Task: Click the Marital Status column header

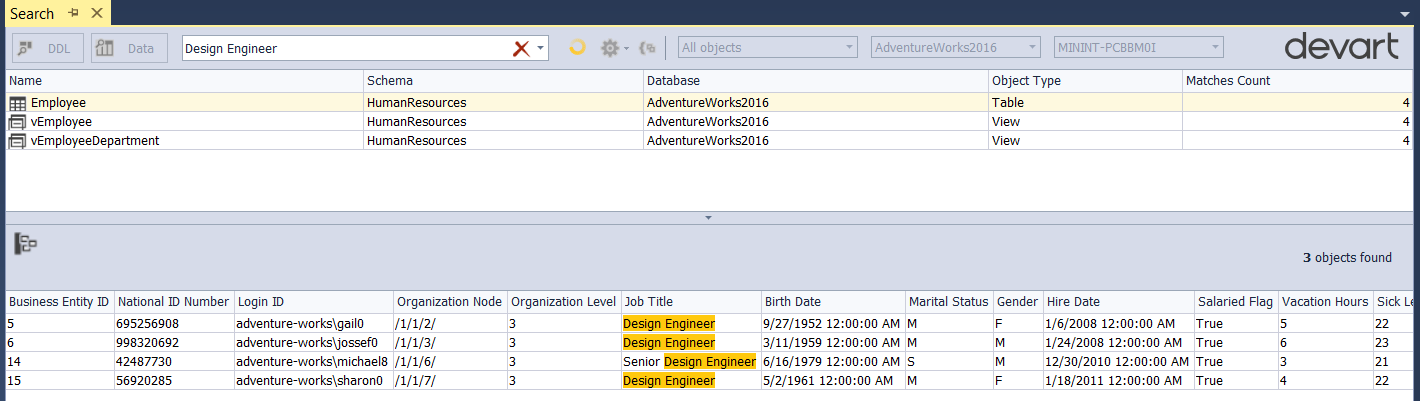Action: click(x=948, y=301)
